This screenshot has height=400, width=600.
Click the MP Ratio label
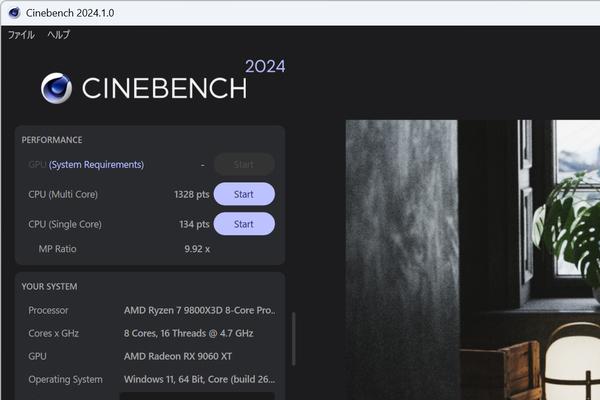(57, 249)
